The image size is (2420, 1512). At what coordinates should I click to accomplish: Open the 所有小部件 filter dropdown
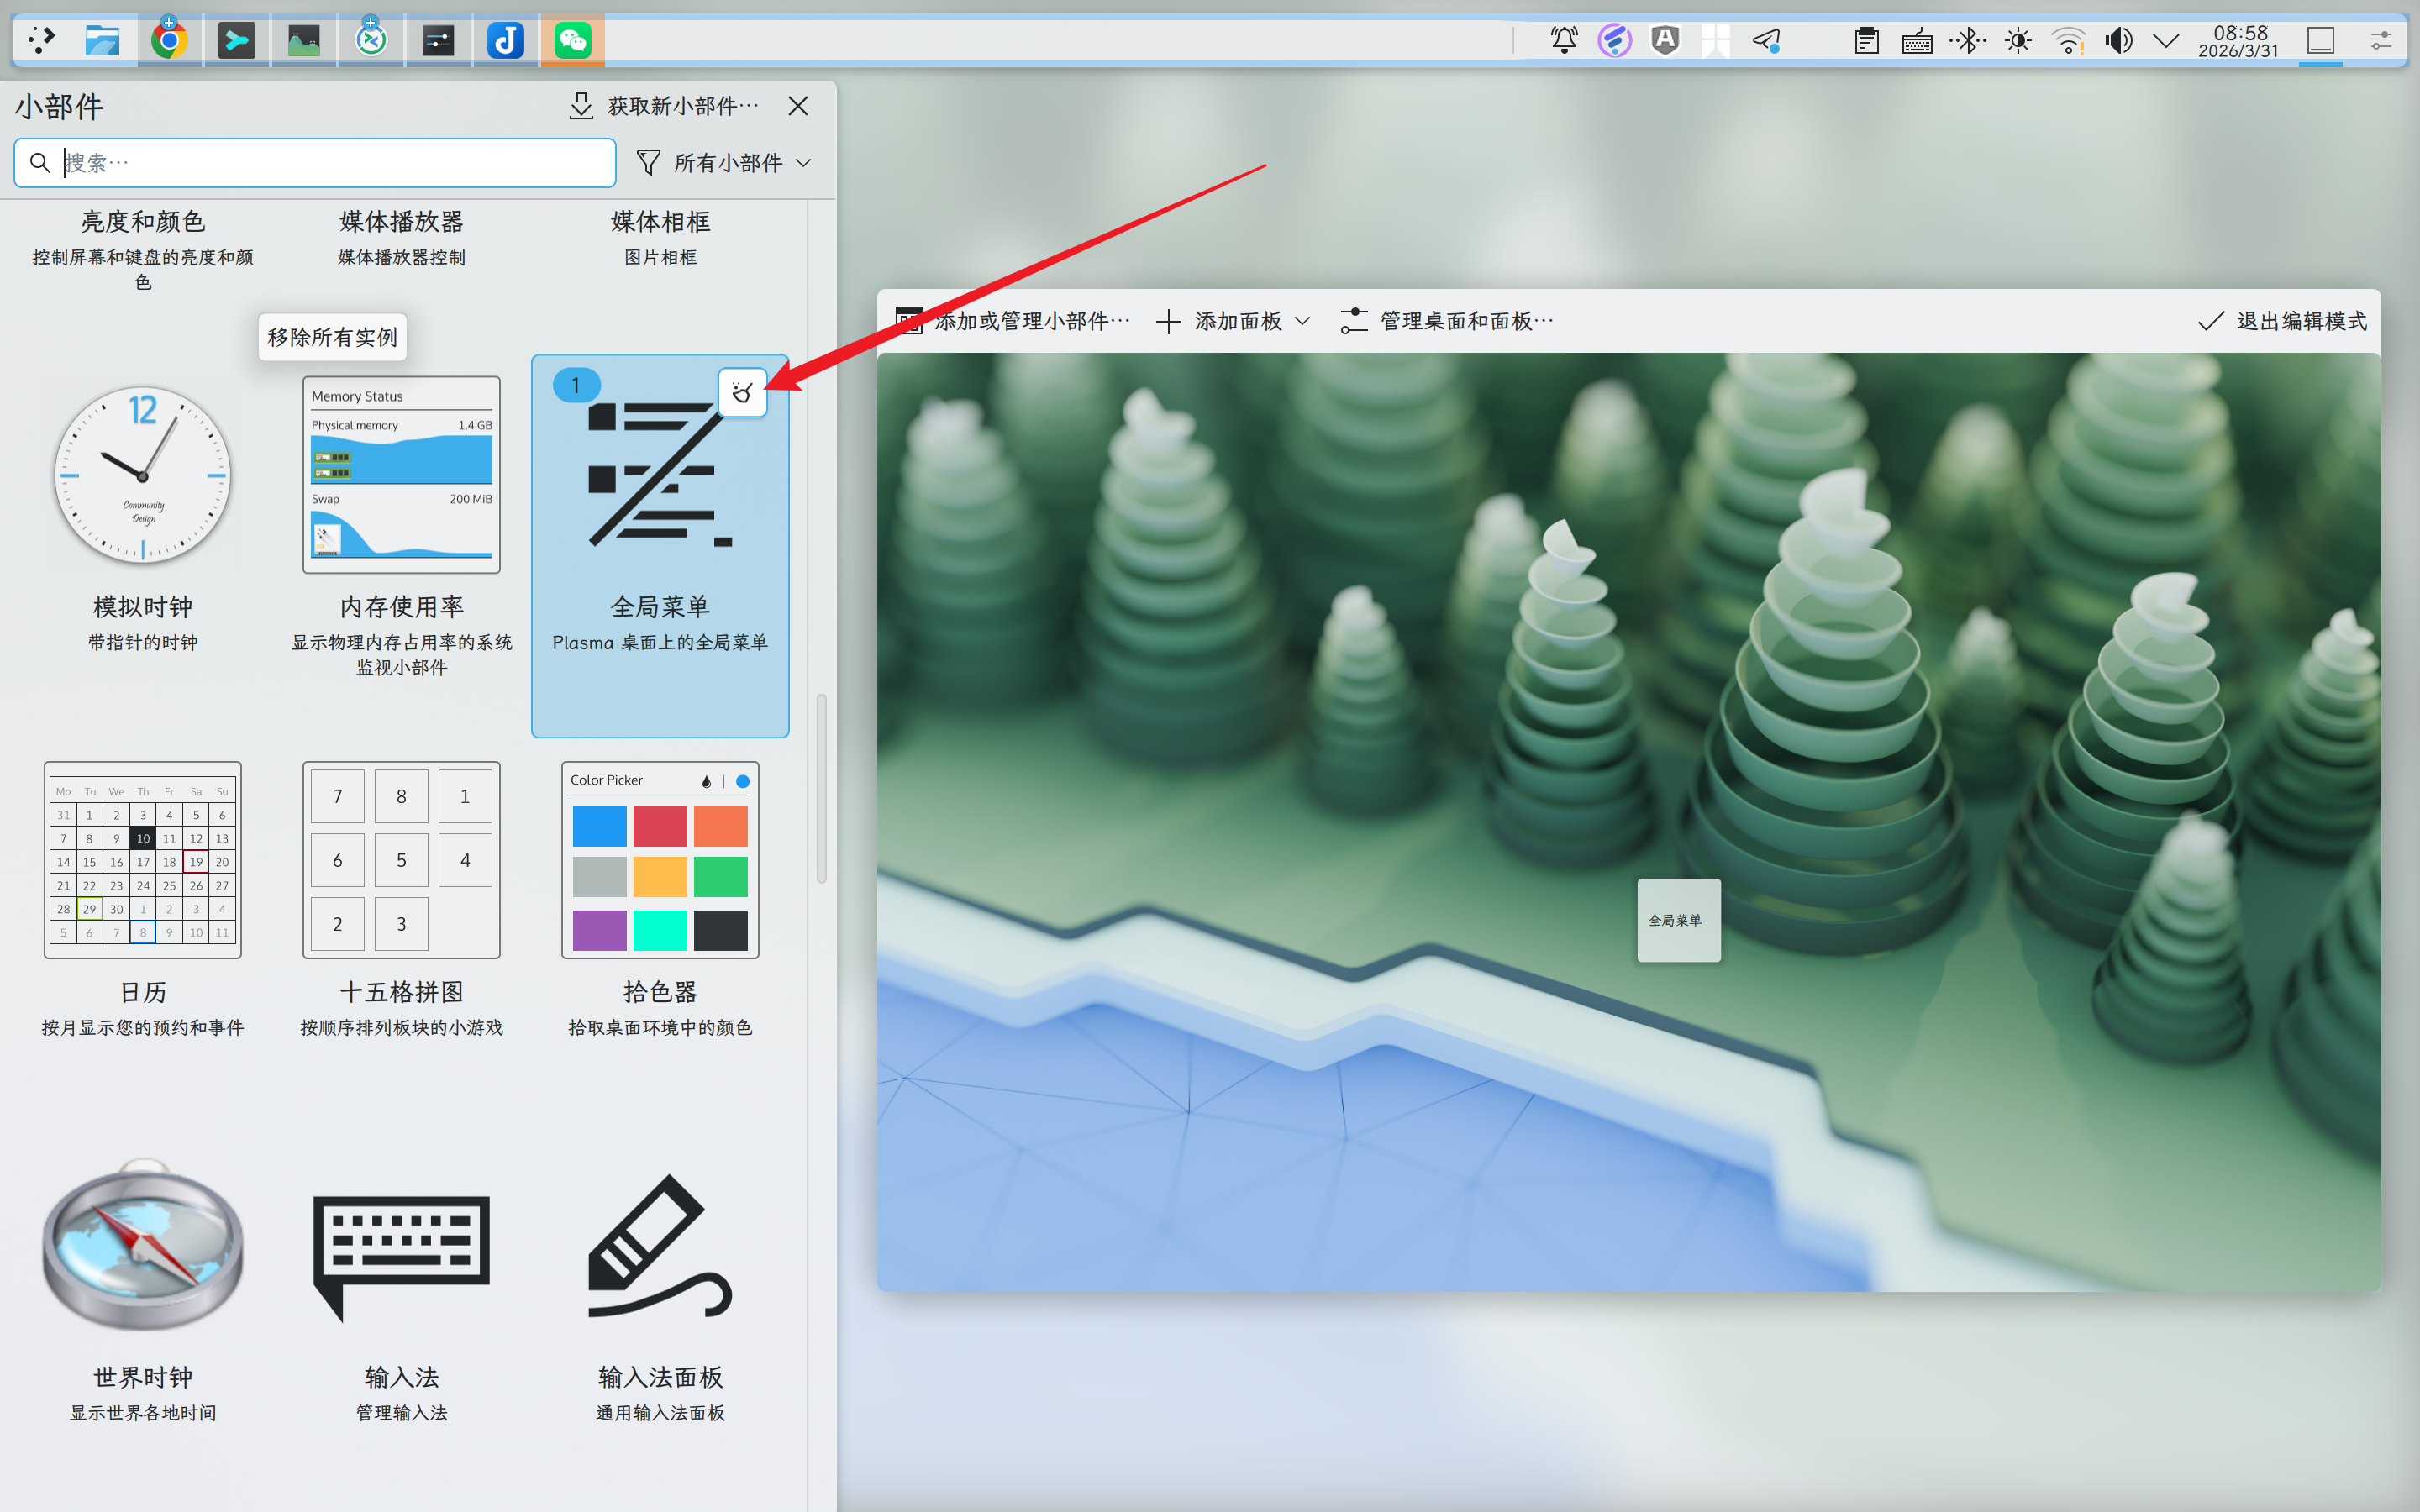point(725,162)
